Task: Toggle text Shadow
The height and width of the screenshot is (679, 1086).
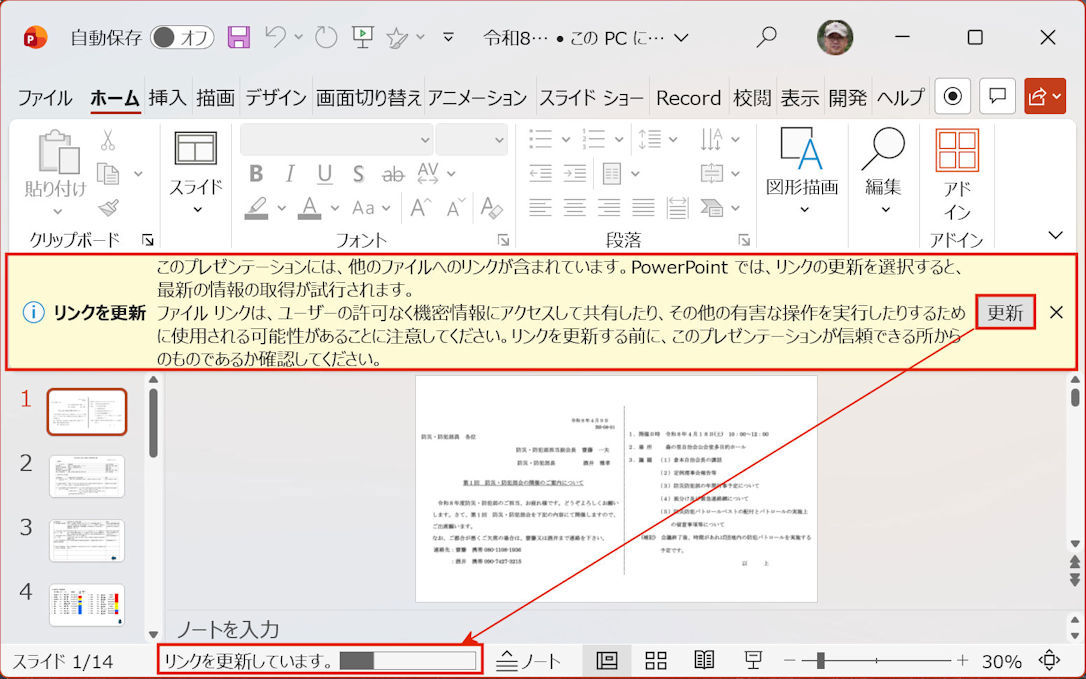Action: 358,173
